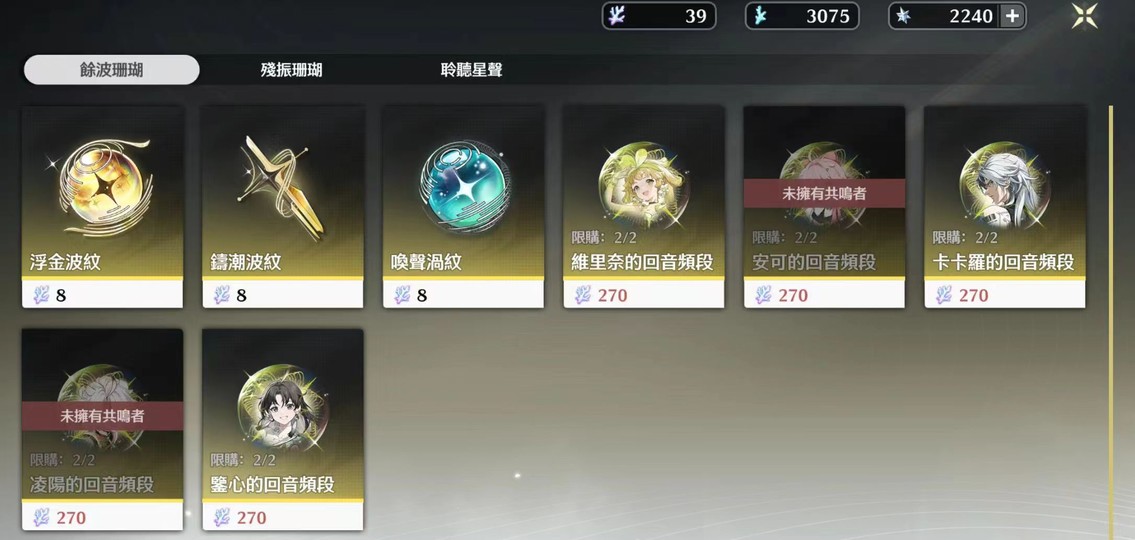This screenshot has width=1135, height=540.
Task: Click the 270 price on 安可的回音頻段
Action: pyautogui.click(x=793, y=295)
